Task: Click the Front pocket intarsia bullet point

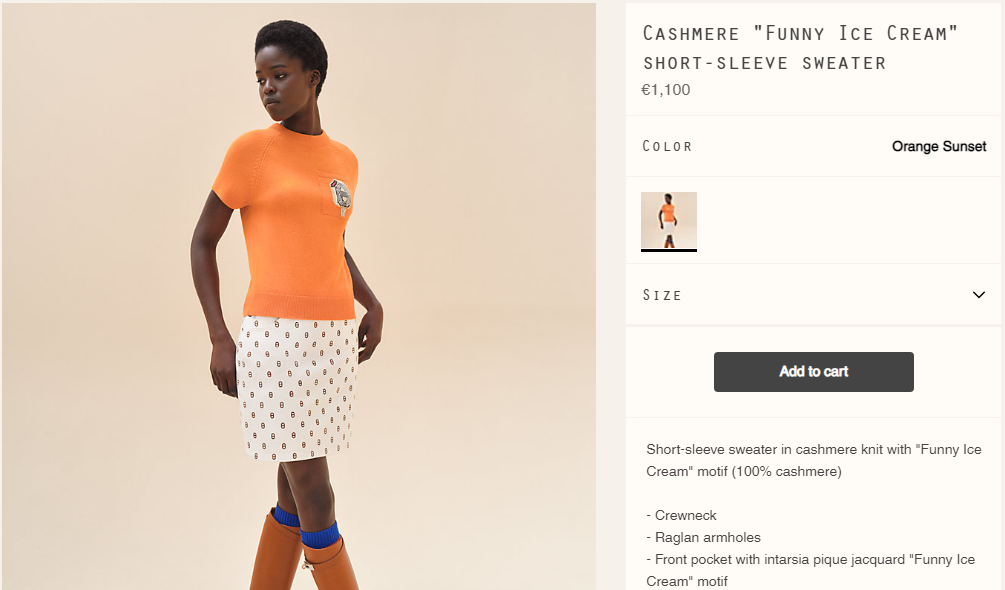Action: [810, 570]
